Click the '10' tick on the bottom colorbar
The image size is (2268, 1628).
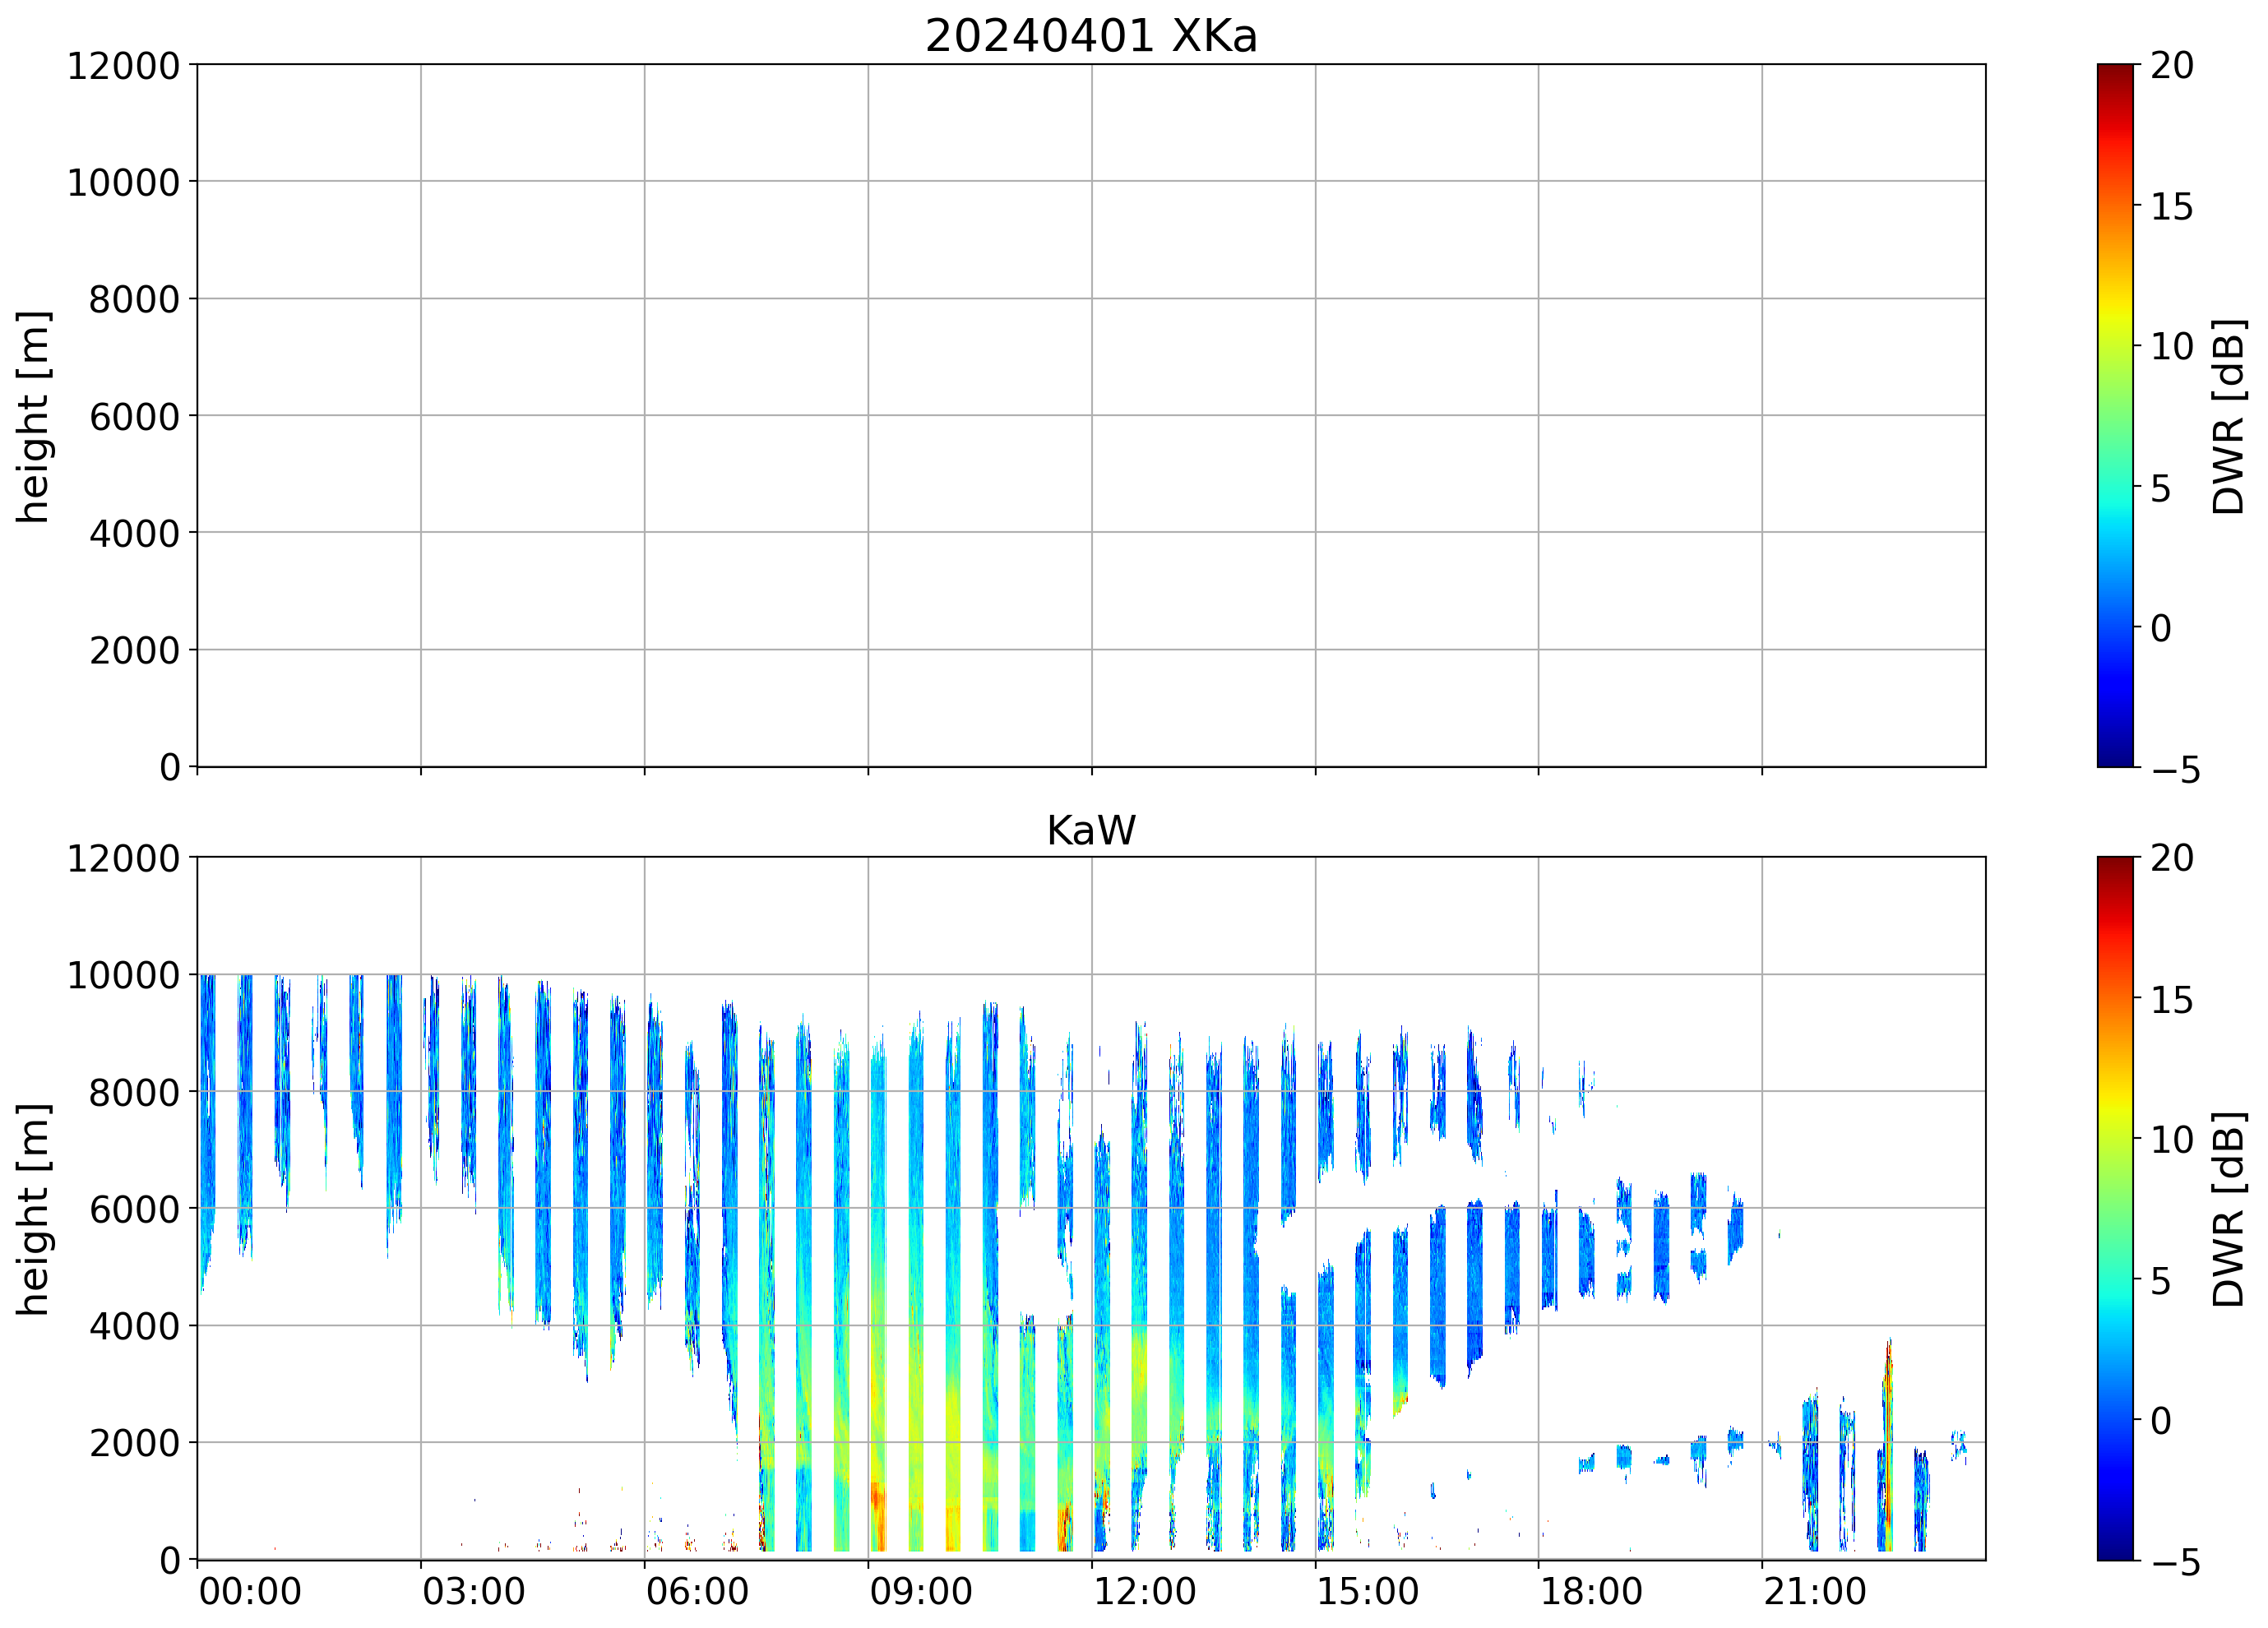click(2171, 1139)
